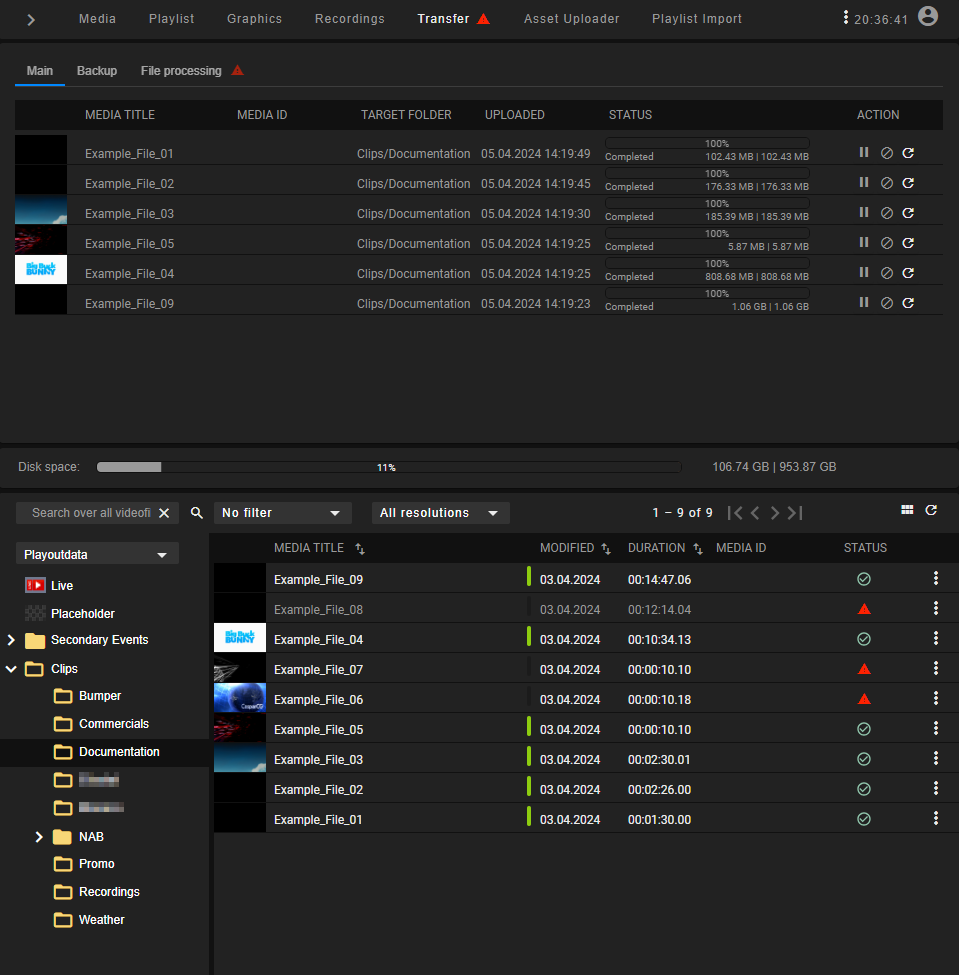Screen dimensions: 959x975
Task: Pause the Example_File_01 transfer
Action: click(x=863, y=152)
